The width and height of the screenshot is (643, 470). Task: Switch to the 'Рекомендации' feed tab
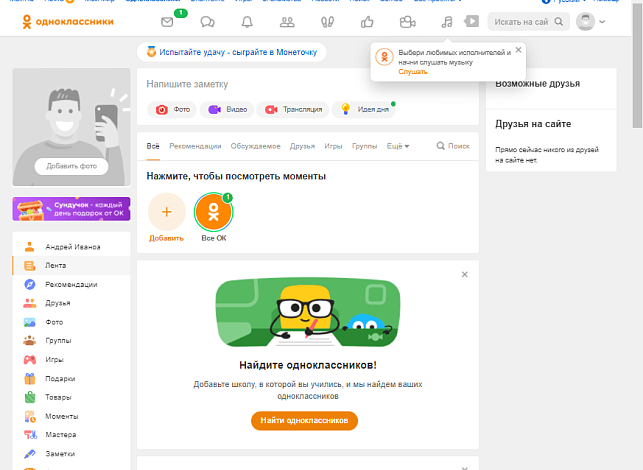pyautogui.click(x=195, y=146)
